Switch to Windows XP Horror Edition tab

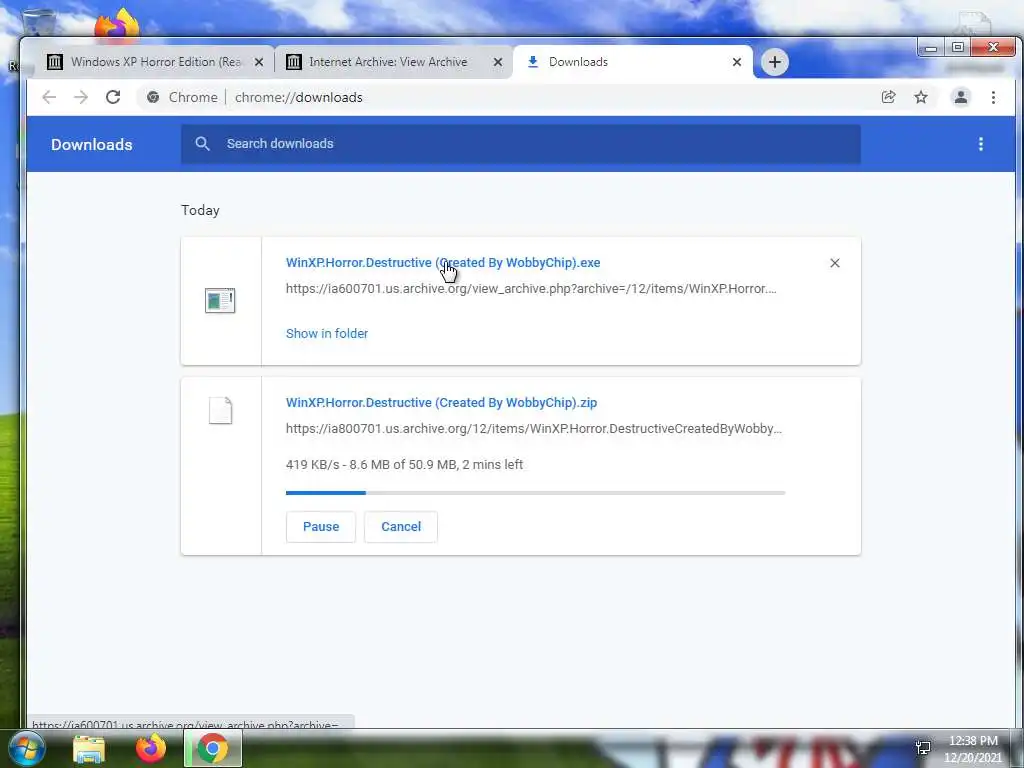[x=155, y=62]
